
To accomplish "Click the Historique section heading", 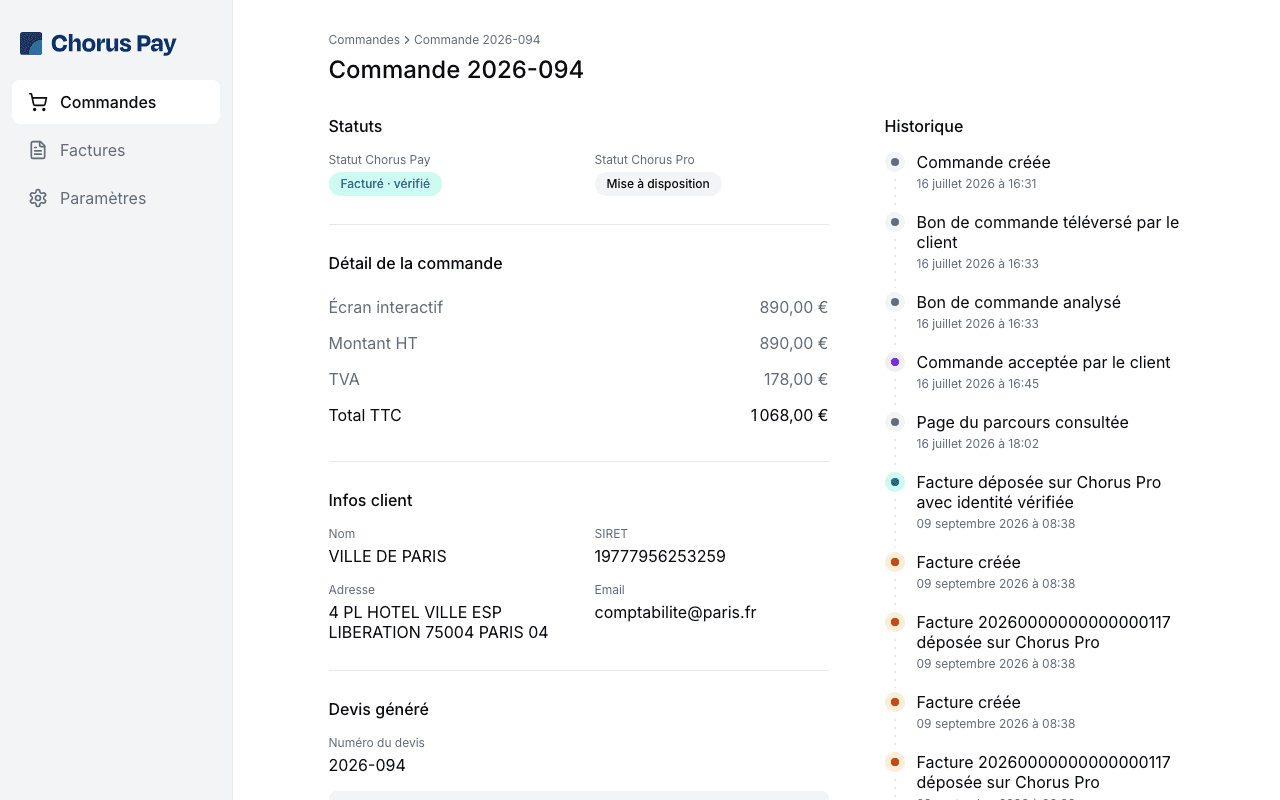I will click(x=924, y=126).
